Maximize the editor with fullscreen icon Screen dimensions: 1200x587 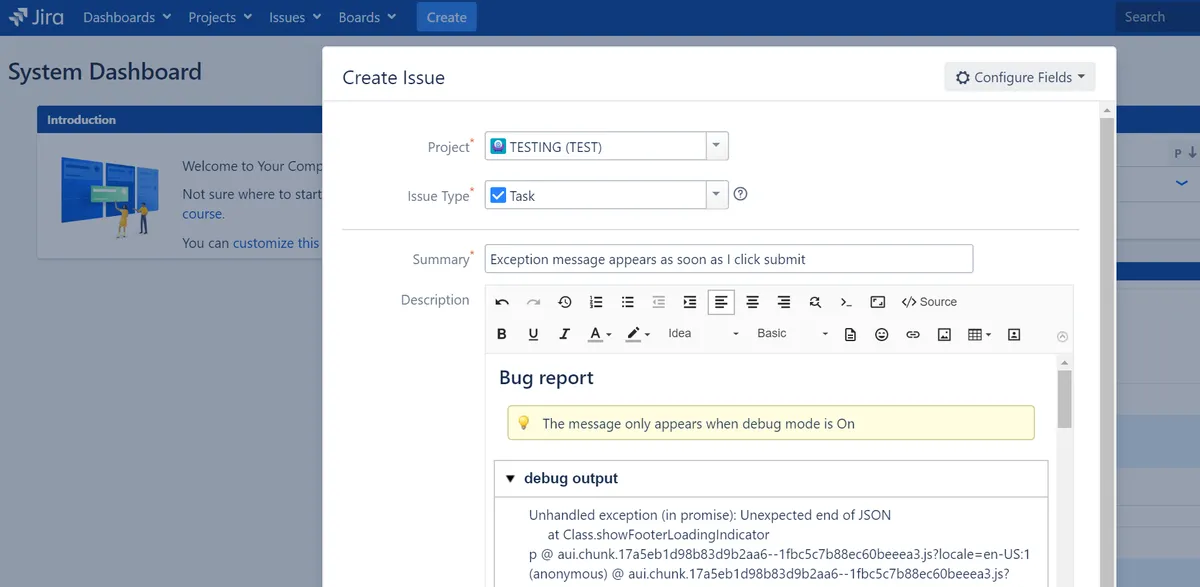(878, 302)
